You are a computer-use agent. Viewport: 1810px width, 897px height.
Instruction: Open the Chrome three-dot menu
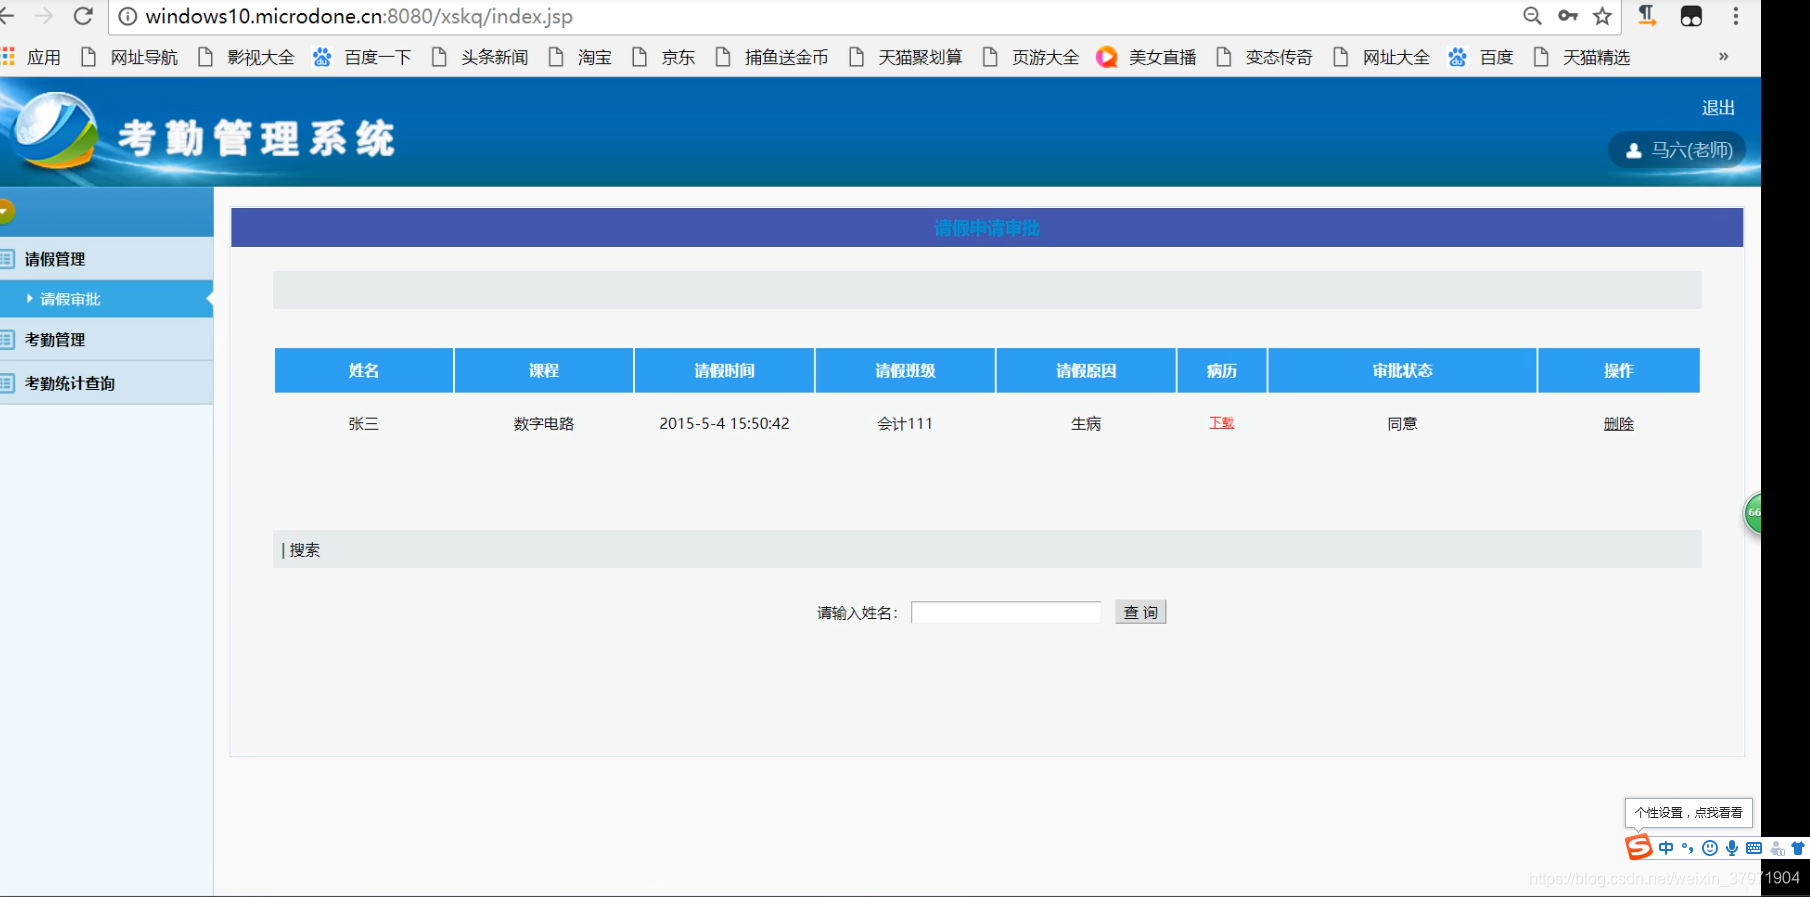1736,16
